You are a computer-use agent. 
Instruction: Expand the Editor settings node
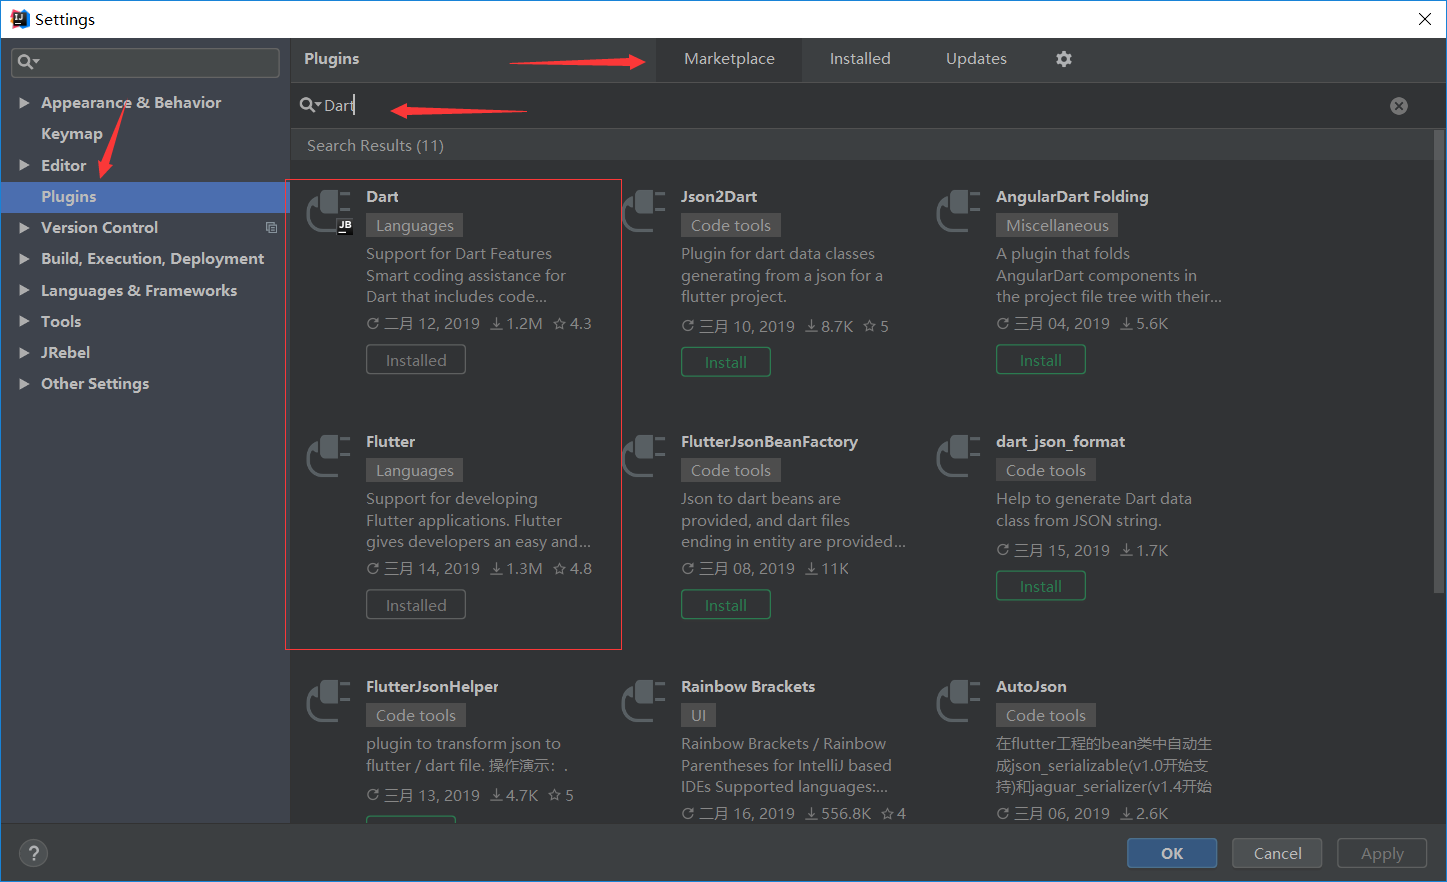pos(24,165)
